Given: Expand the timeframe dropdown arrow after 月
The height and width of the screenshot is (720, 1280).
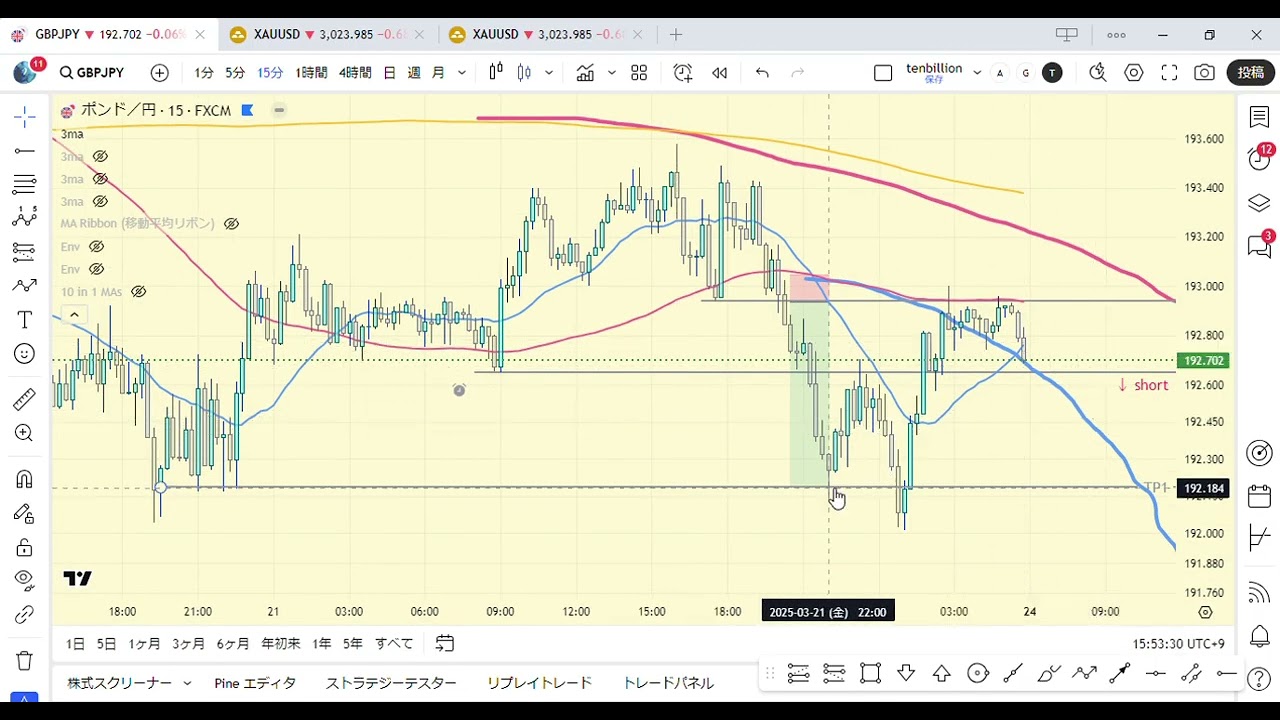Looking at the screenshot, I should [462, 73].
